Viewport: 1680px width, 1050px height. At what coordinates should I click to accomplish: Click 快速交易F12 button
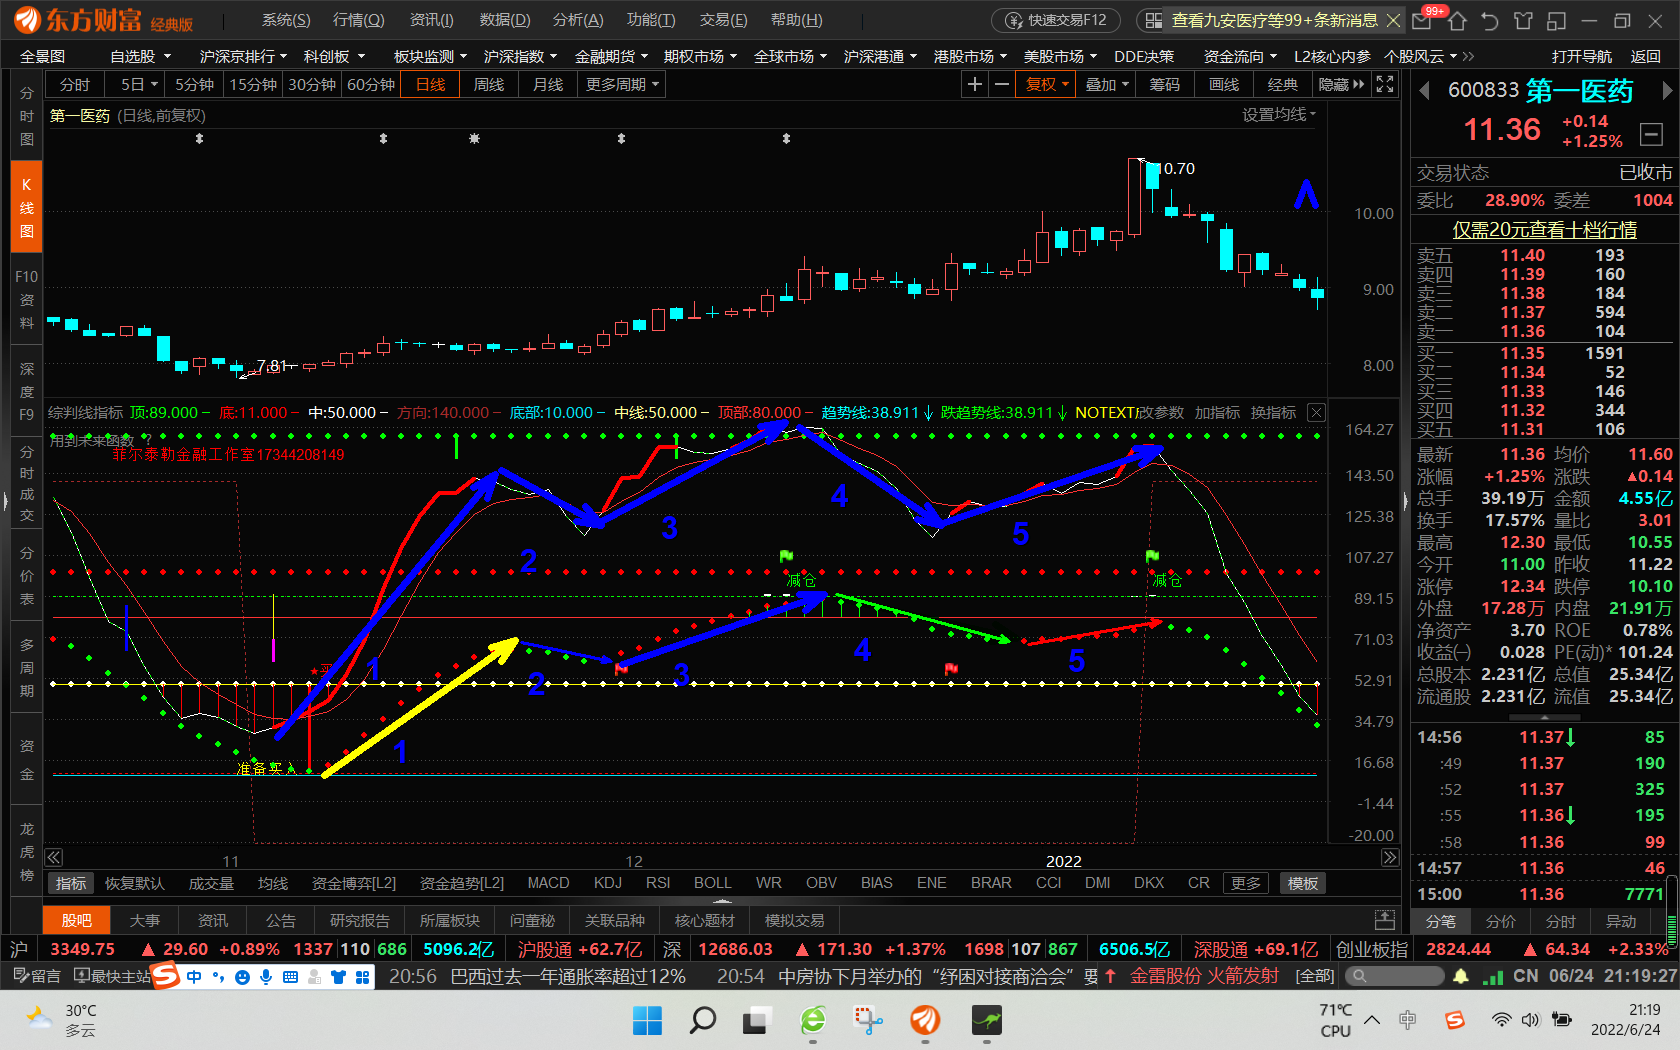(x=1058, y=20)
